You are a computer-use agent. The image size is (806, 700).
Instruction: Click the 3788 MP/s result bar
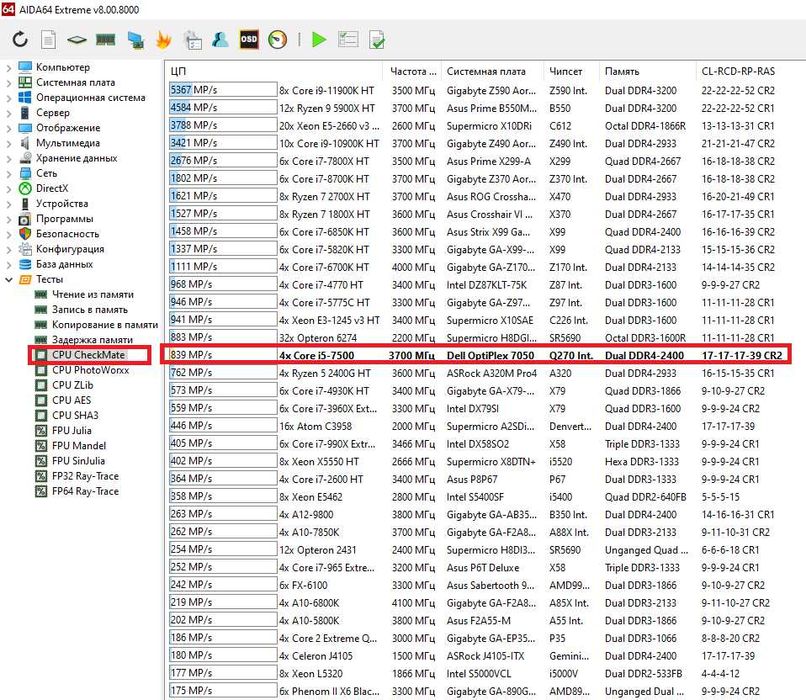pos(223,125)
